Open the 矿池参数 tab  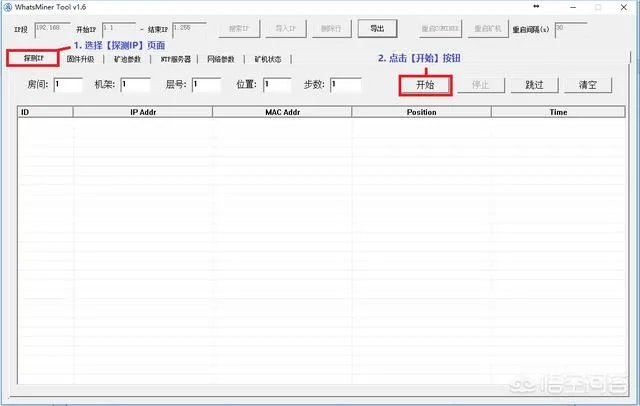[127, 59]
